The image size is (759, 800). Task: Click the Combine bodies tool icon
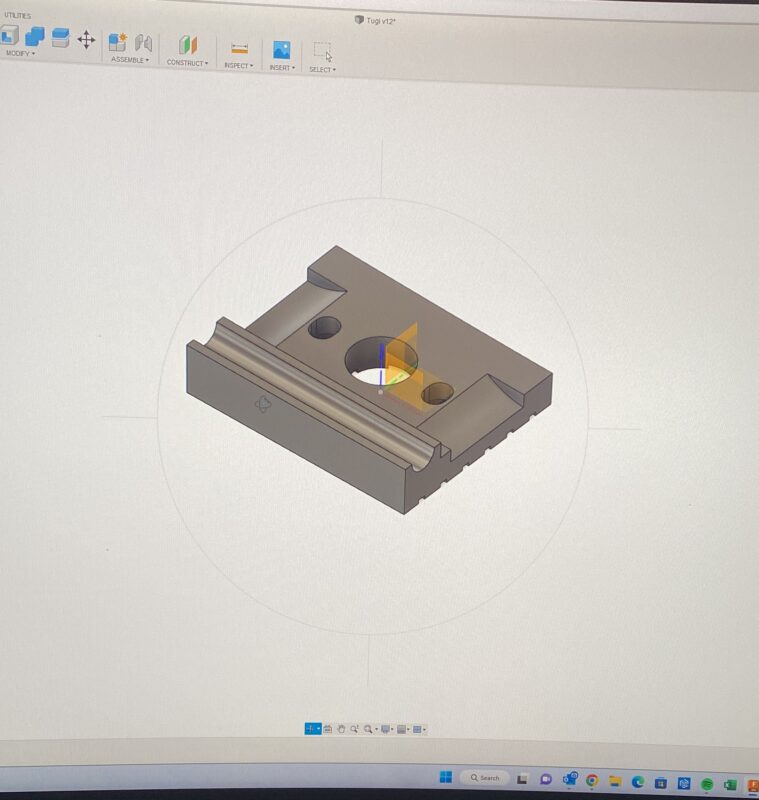click(x=35, y=37)
